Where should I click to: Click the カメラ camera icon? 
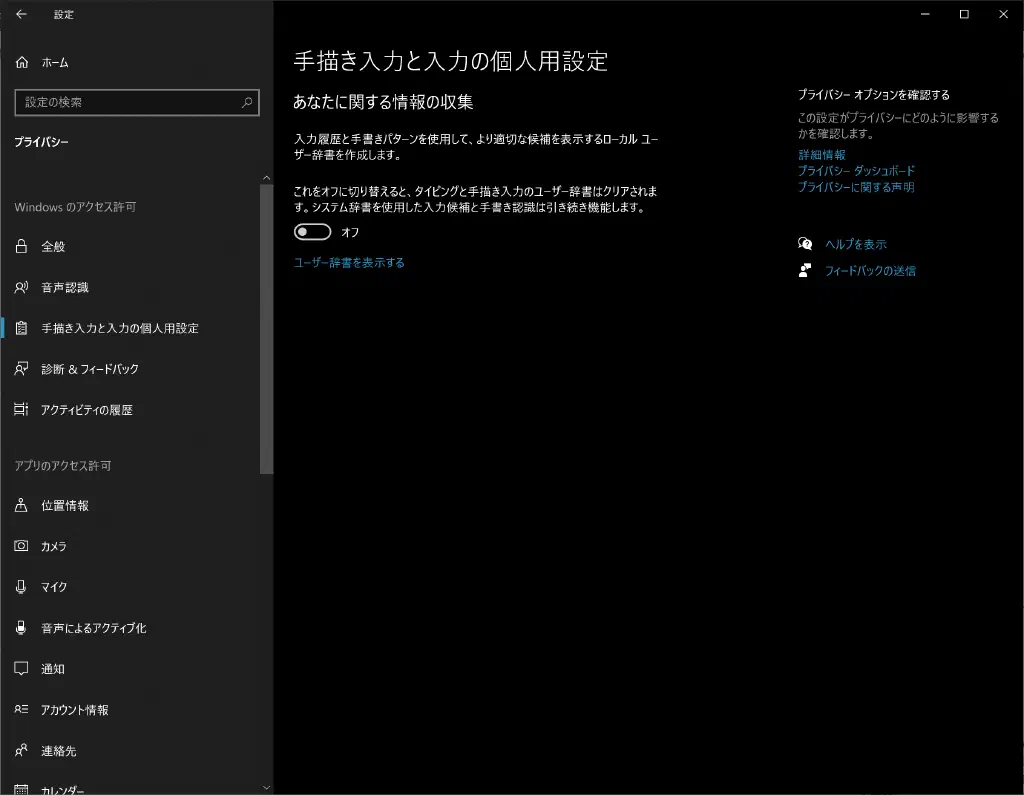[x=21, y=547]
